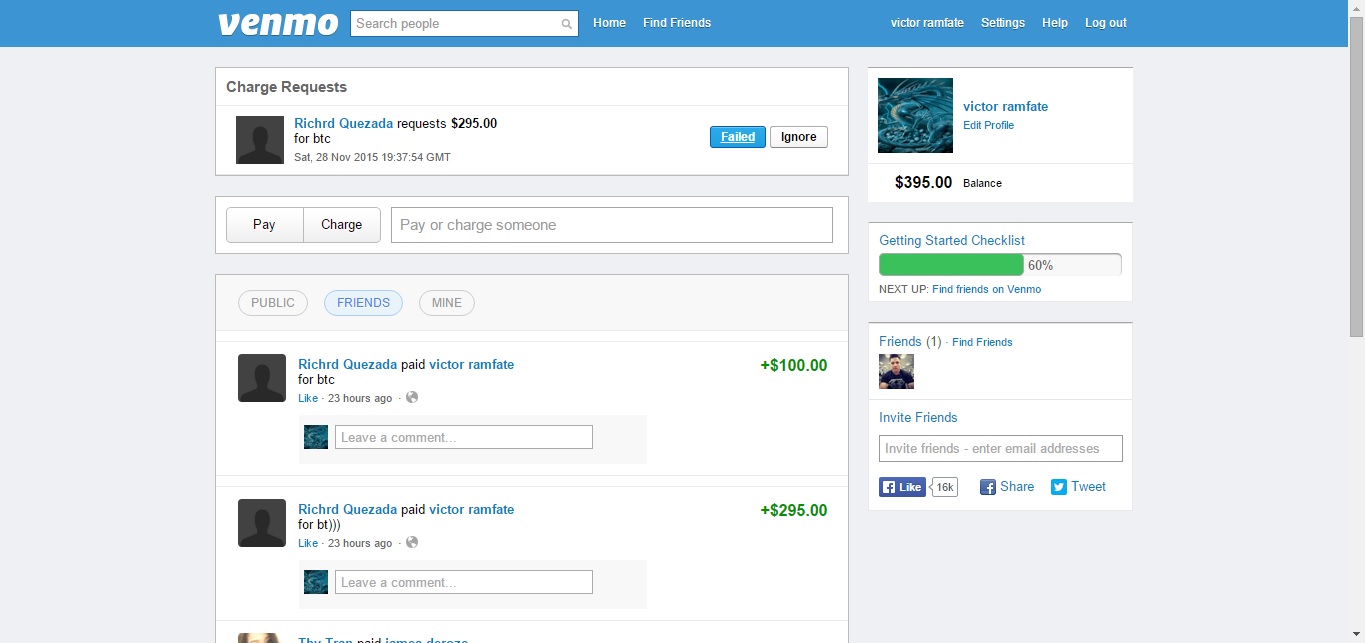Open Richrd Quezada in the +$295.00 payment
This screenshot has height=643, width=1365.
pos(348,509)
